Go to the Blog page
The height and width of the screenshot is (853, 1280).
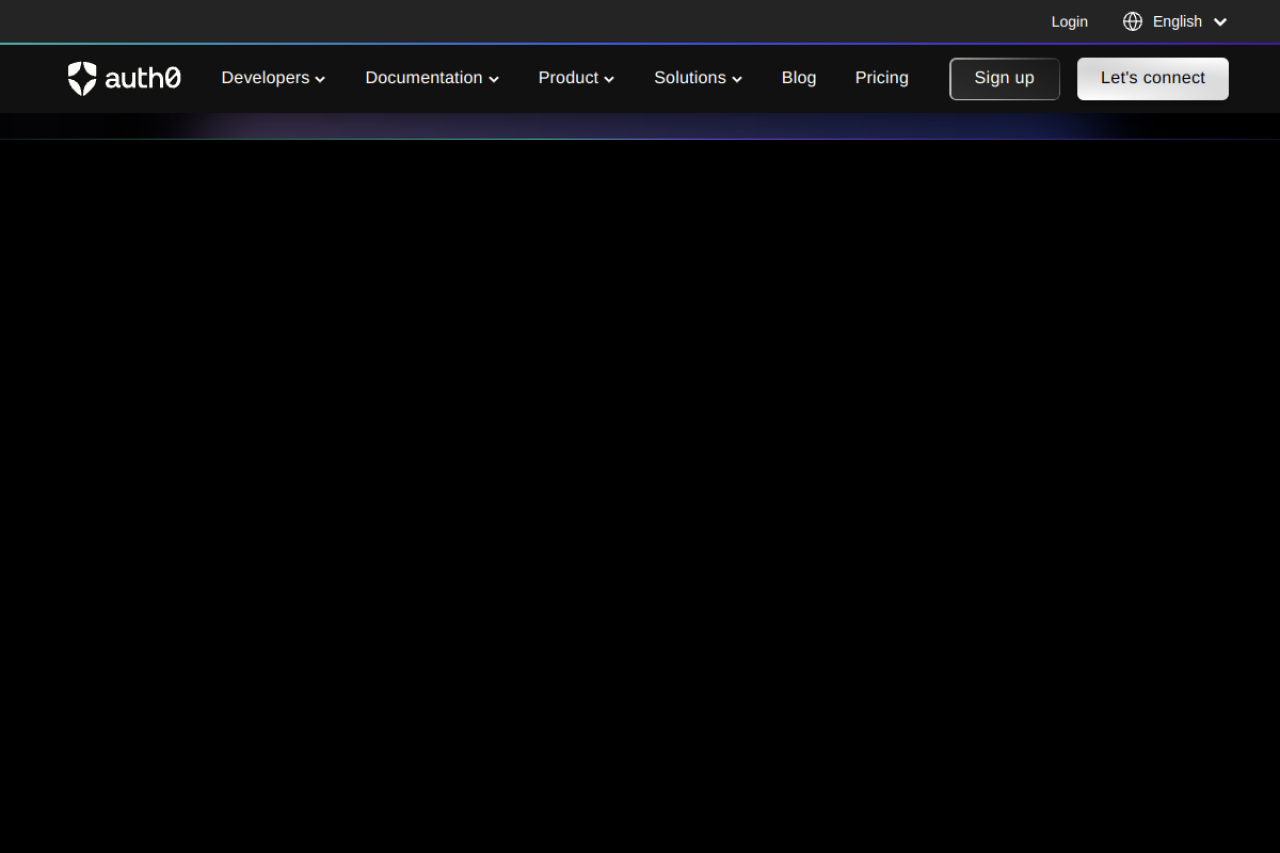(x=798, y=78)
